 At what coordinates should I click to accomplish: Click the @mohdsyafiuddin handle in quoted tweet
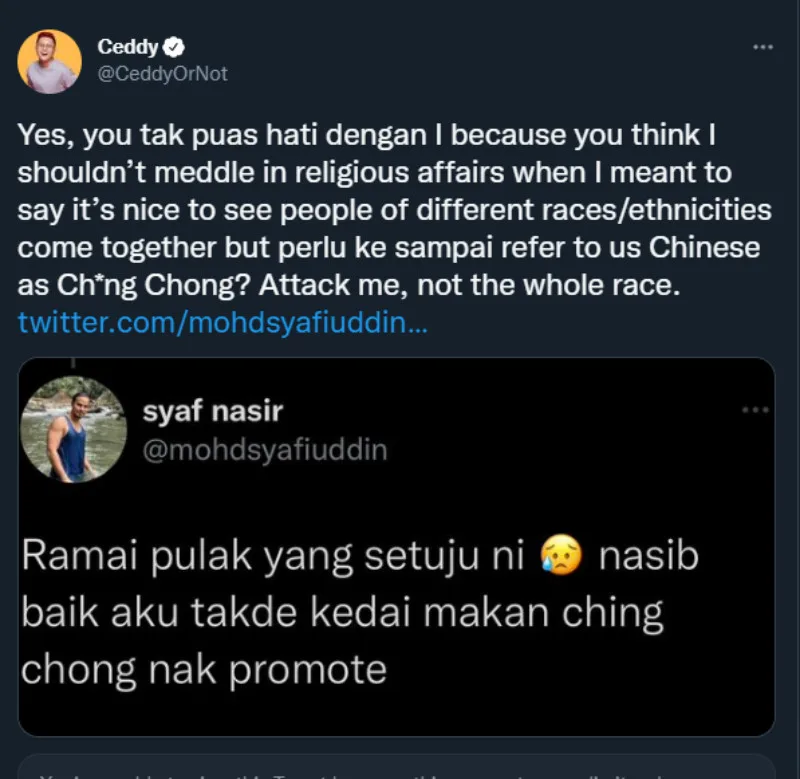click(265, 450)
